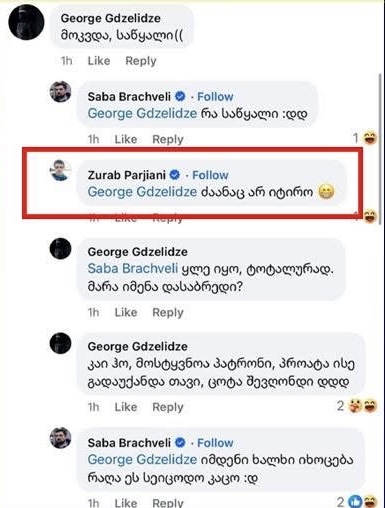Follow Saba Brachveli from the last reply

(x=215, y=443)
